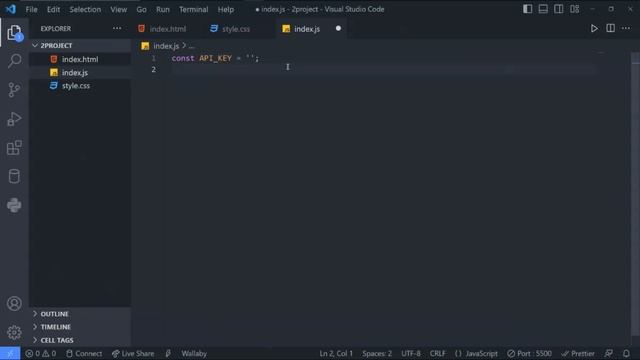Viewport: 640px width, 360px height.
Task: Toggle the Secondary Side Bar layout icon
Action: click(x=558, y=9)
